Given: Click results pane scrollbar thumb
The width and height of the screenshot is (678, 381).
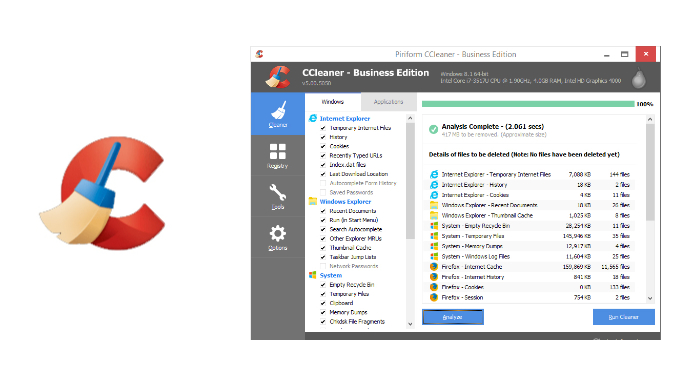Looking at the screenshot, I should click(x=650, y=172).
